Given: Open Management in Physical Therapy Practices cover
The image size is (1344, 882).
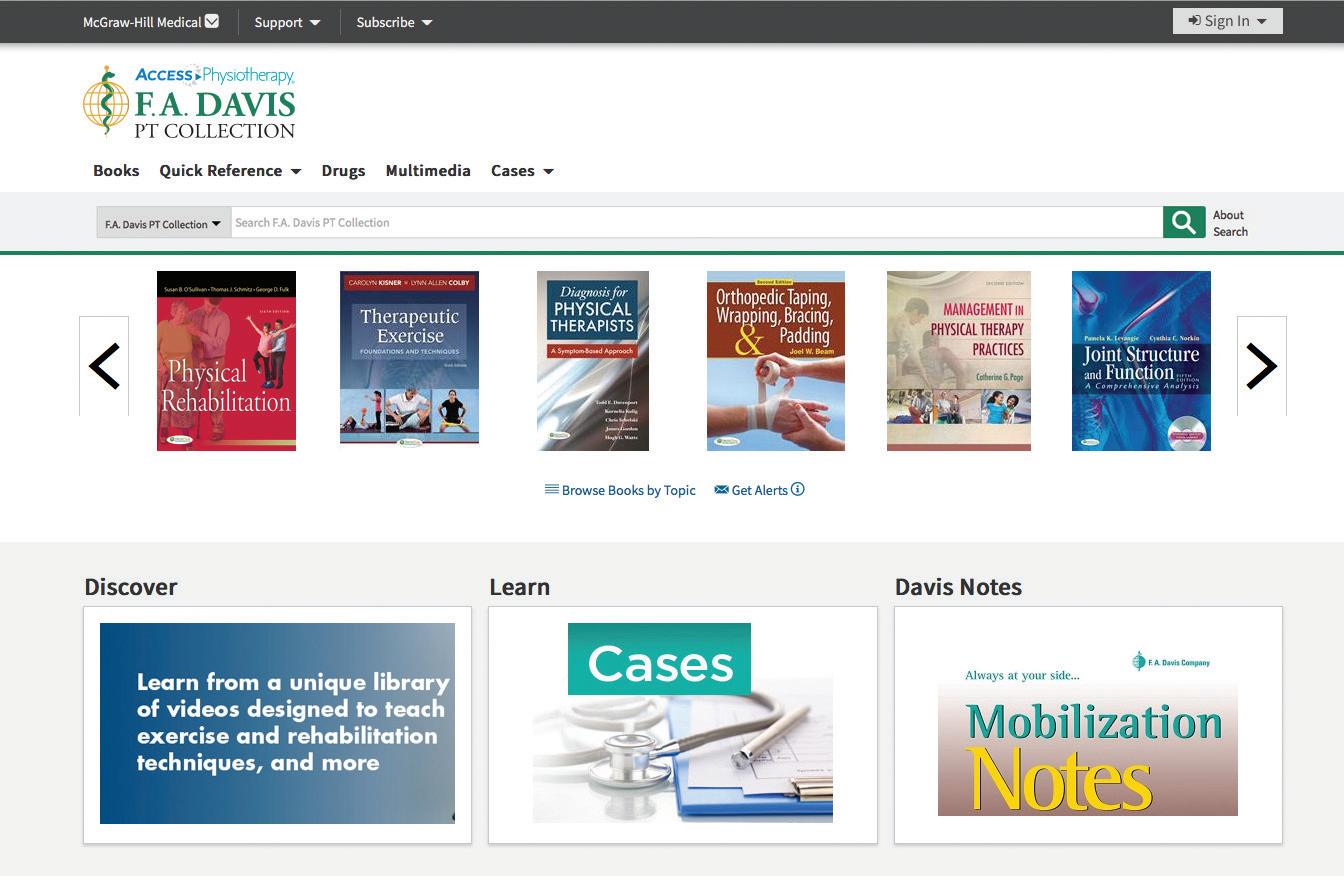Looking at the screenshot, I should pos(959,361).
